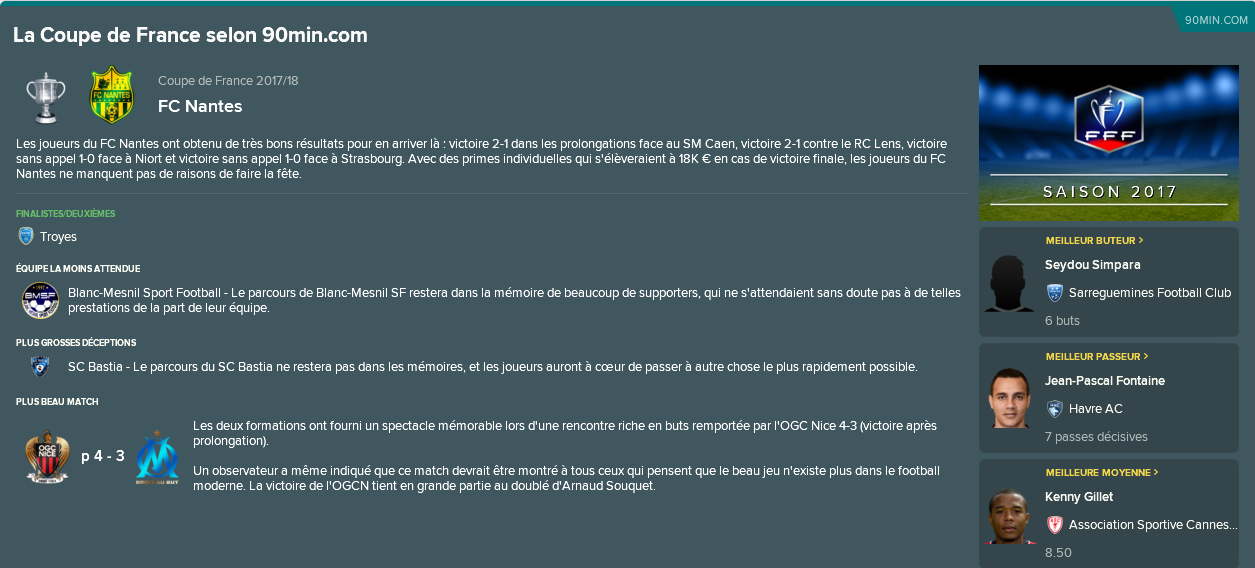This screenshot has width=1255, height=568.
Task: Click the Sarreguemines Football Club badge
Action: tap(1054, 293)
